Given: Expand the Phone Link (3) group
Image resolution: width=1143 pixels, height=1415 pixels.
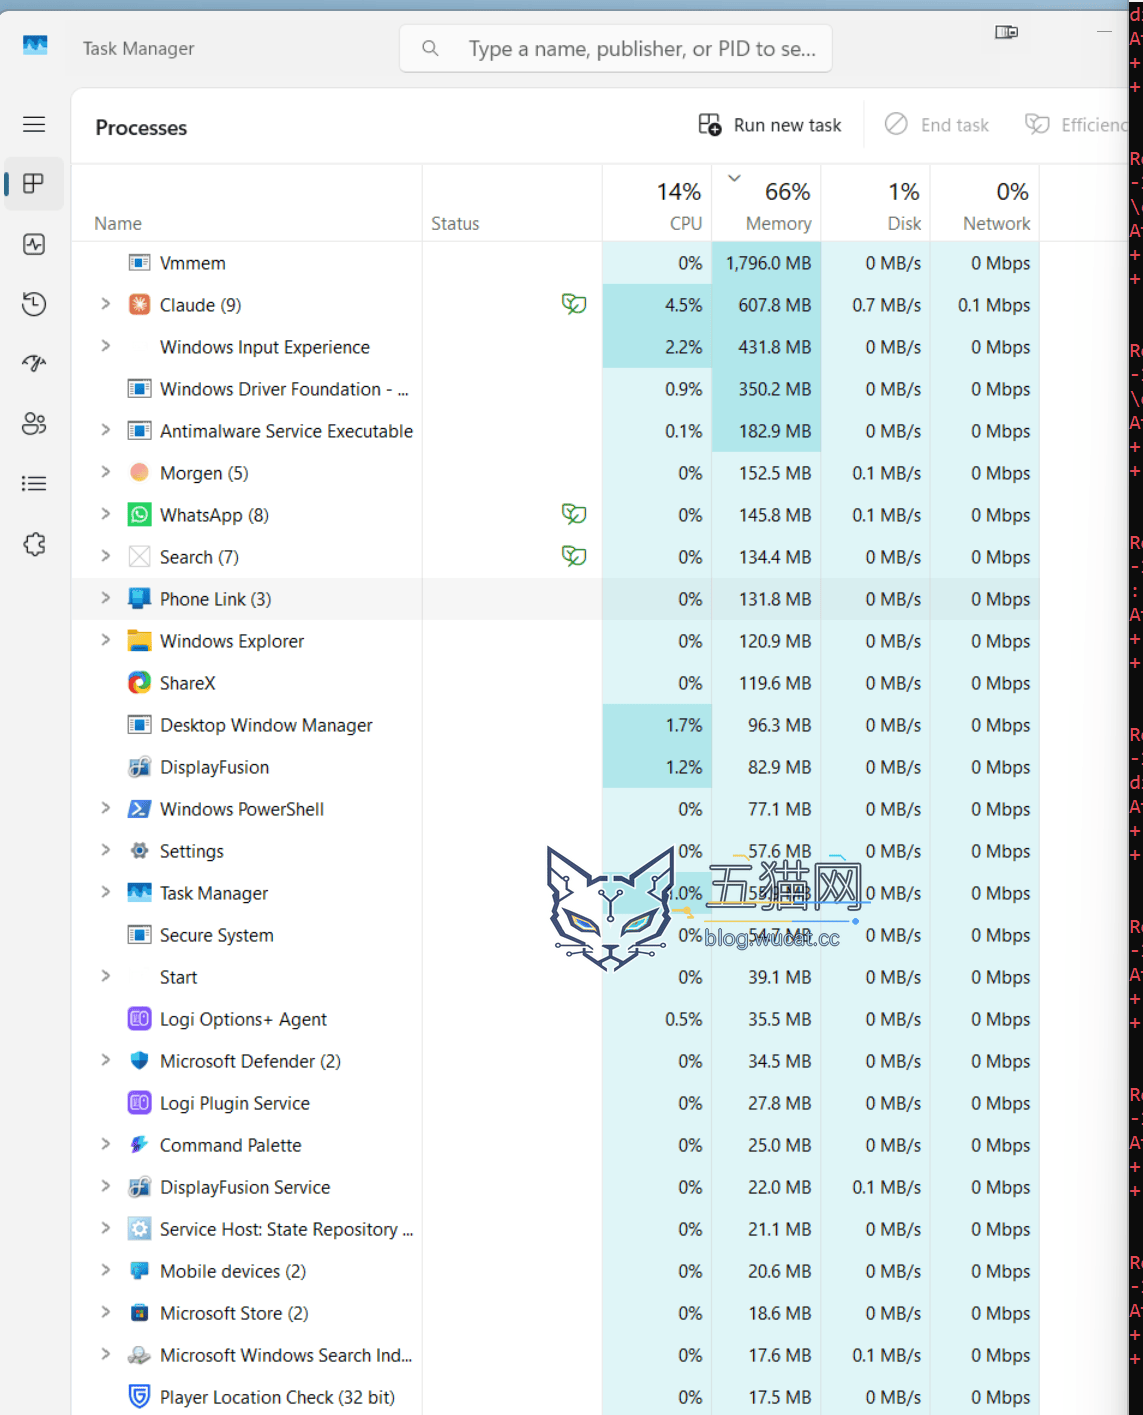Looking at the screenshot, I should point(105,598).
